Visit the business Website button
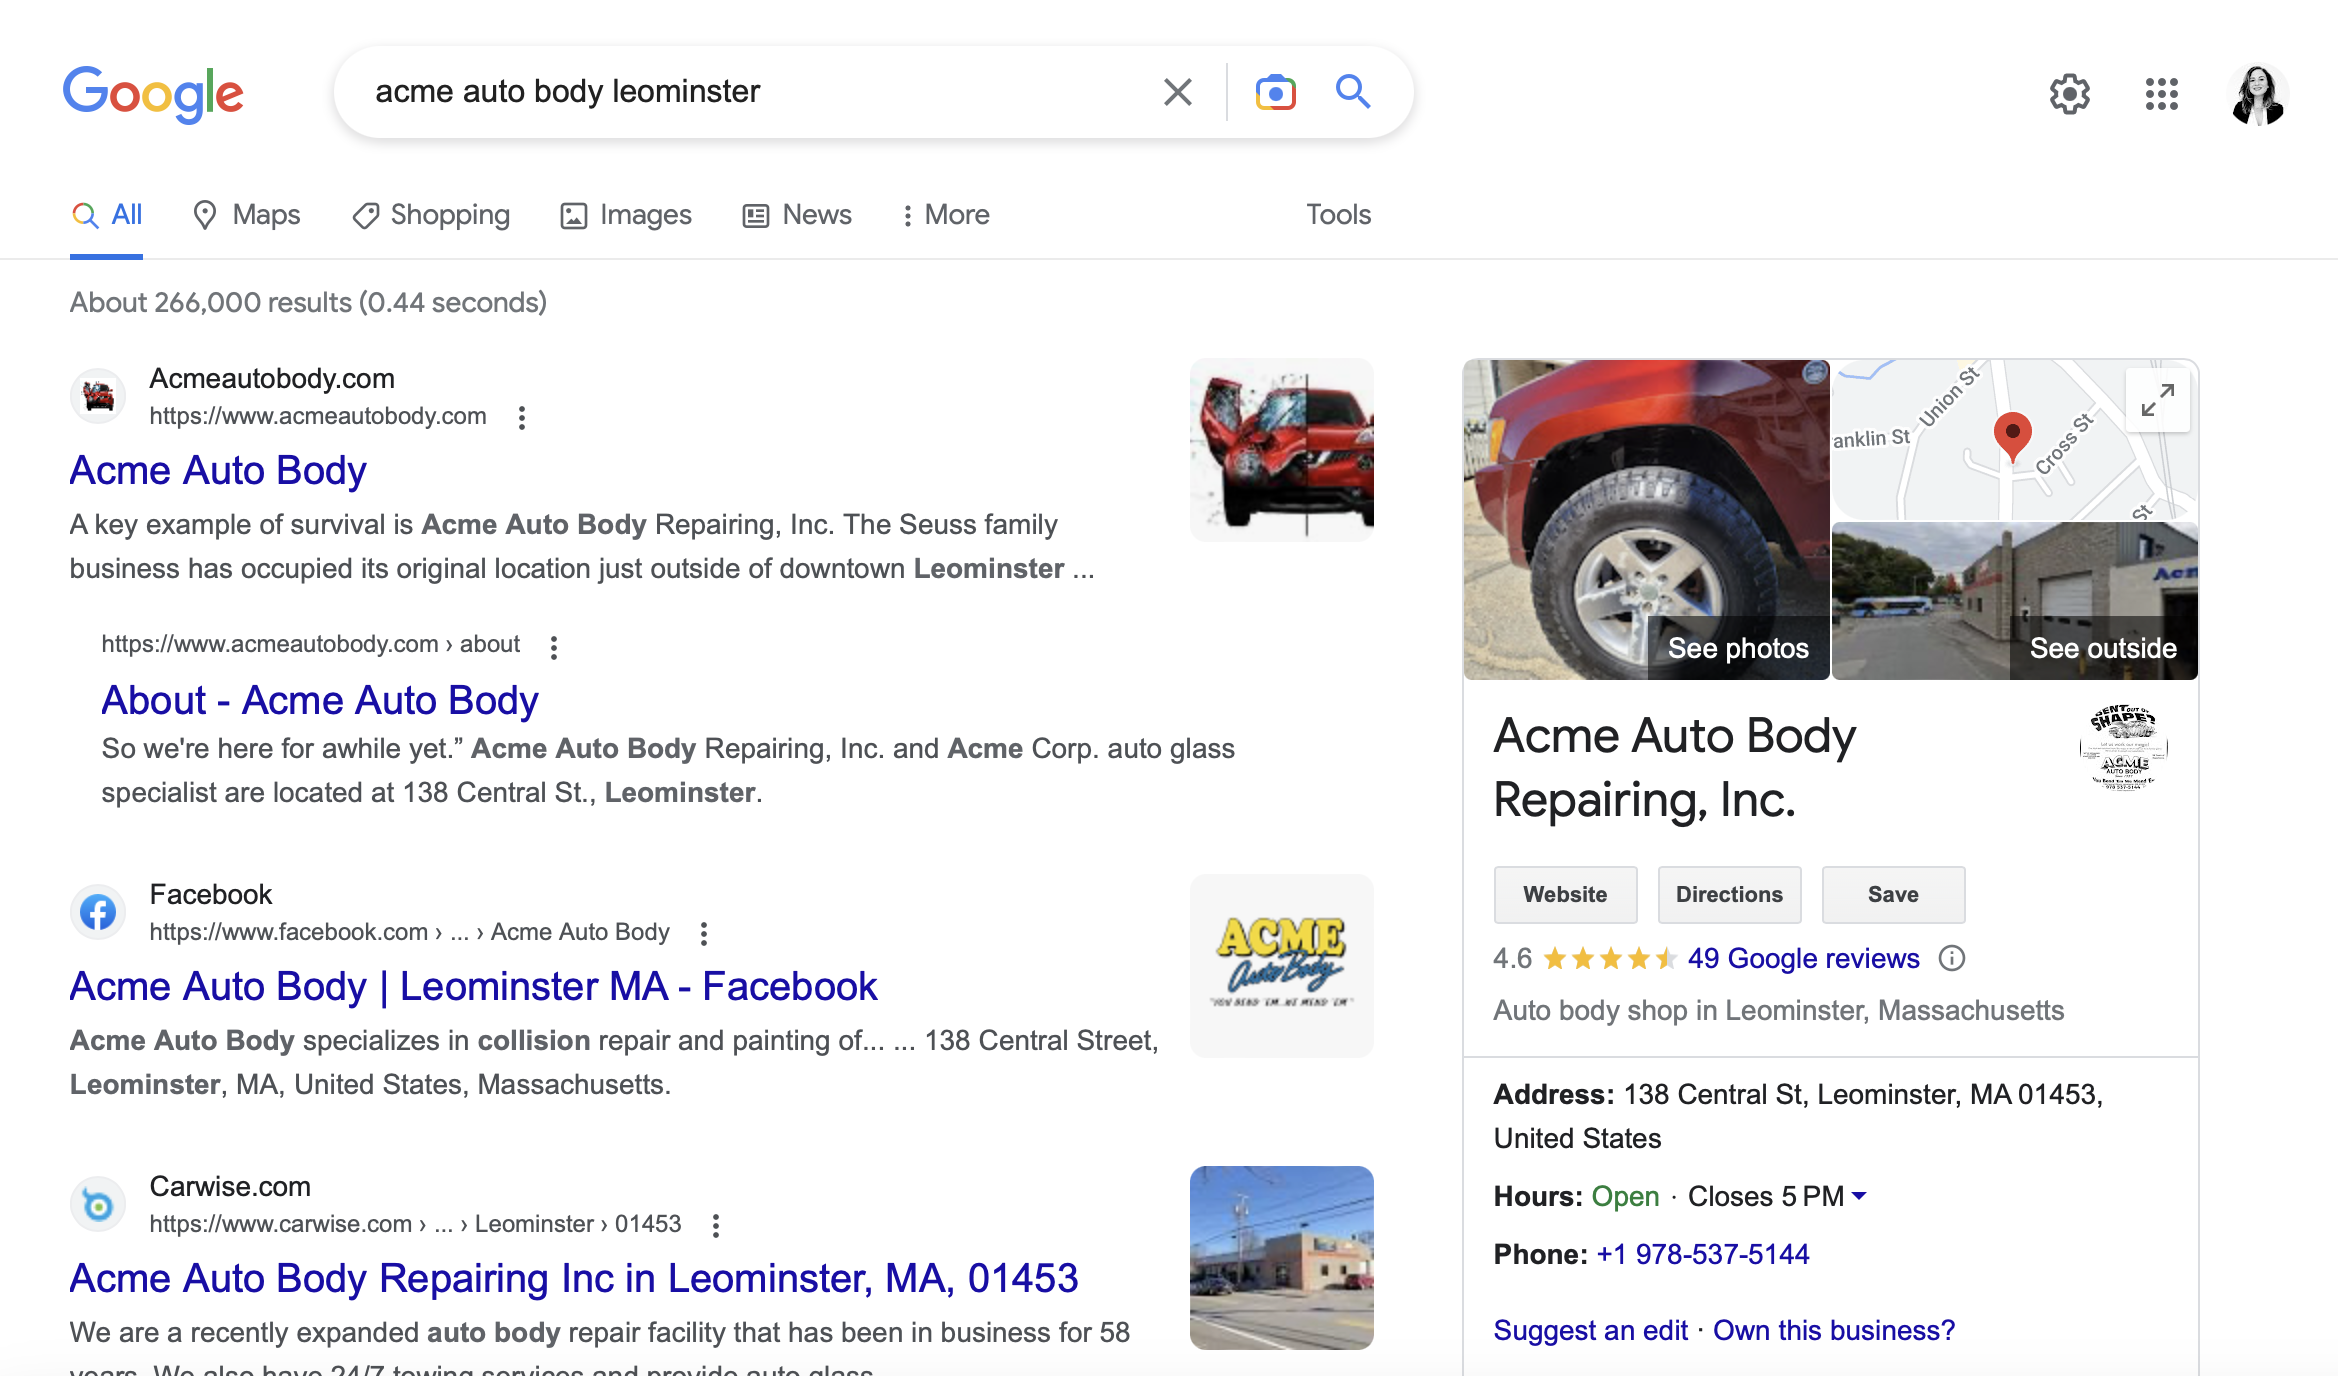 point(1565,895)
